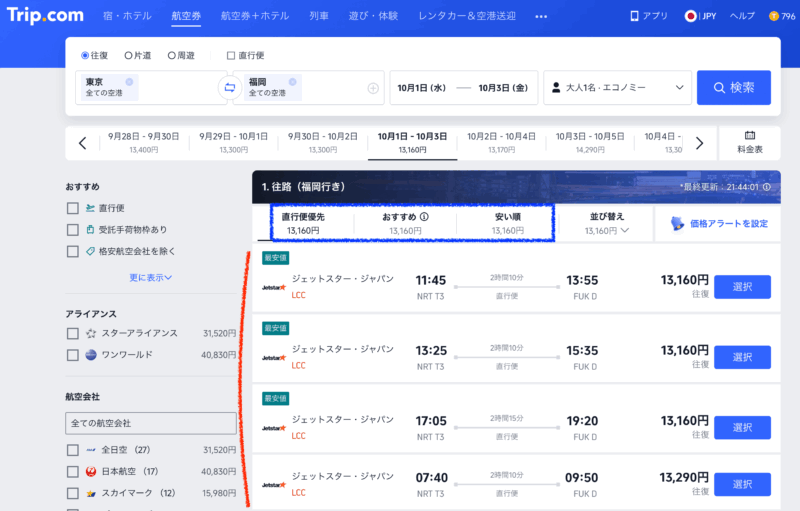Screen dimensions: 800x511
Task: Open おすすめ info icon
Action: 424,217
